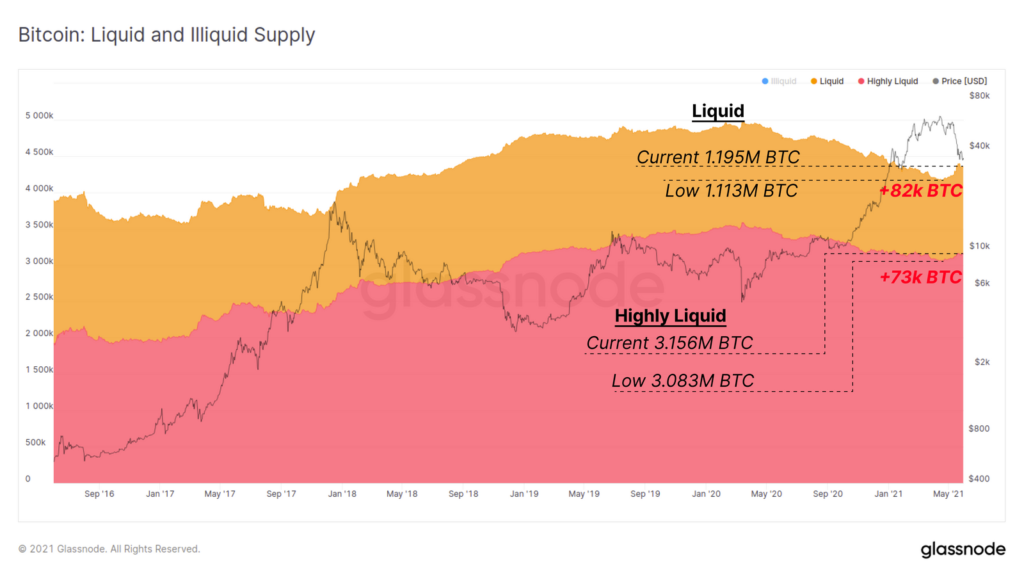Viewport: 1024px width, 575px height.
Task: Select the underlined Highly Liquid heading annotation
Action: (x=670, y=316)
